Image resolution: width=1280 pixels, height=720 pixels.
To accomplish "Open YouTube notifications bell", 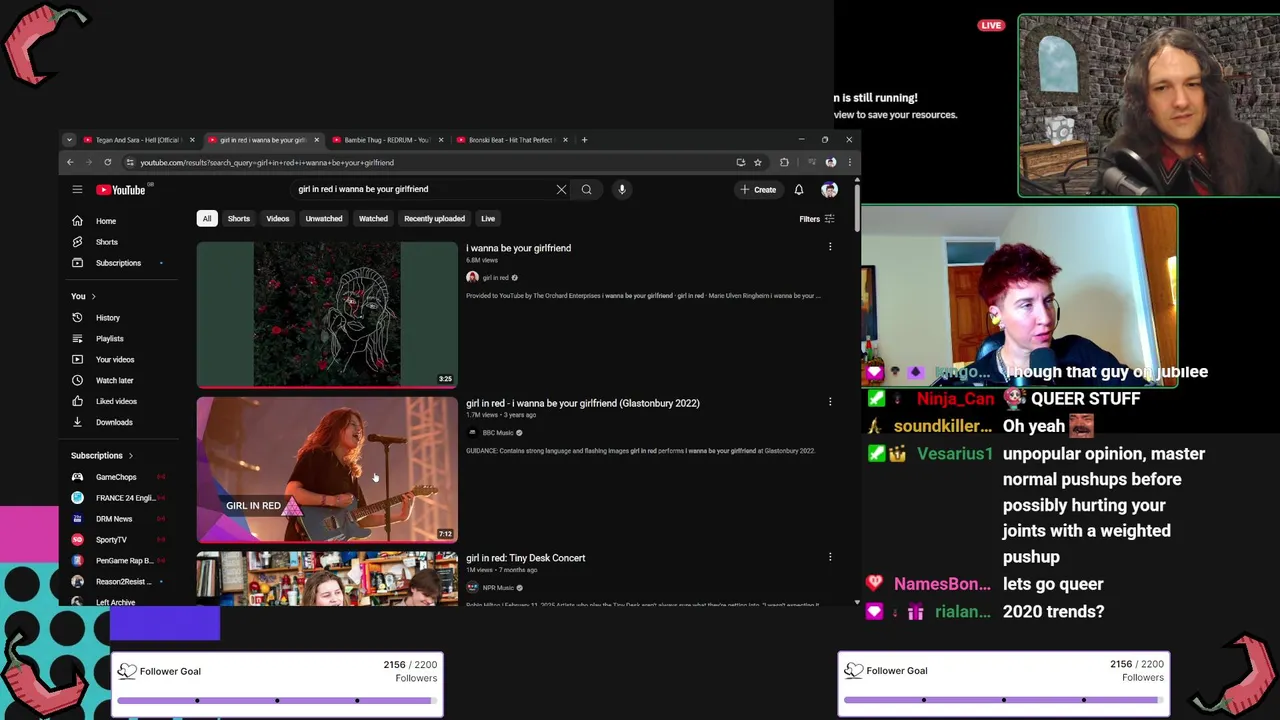I will pos(799,189).
